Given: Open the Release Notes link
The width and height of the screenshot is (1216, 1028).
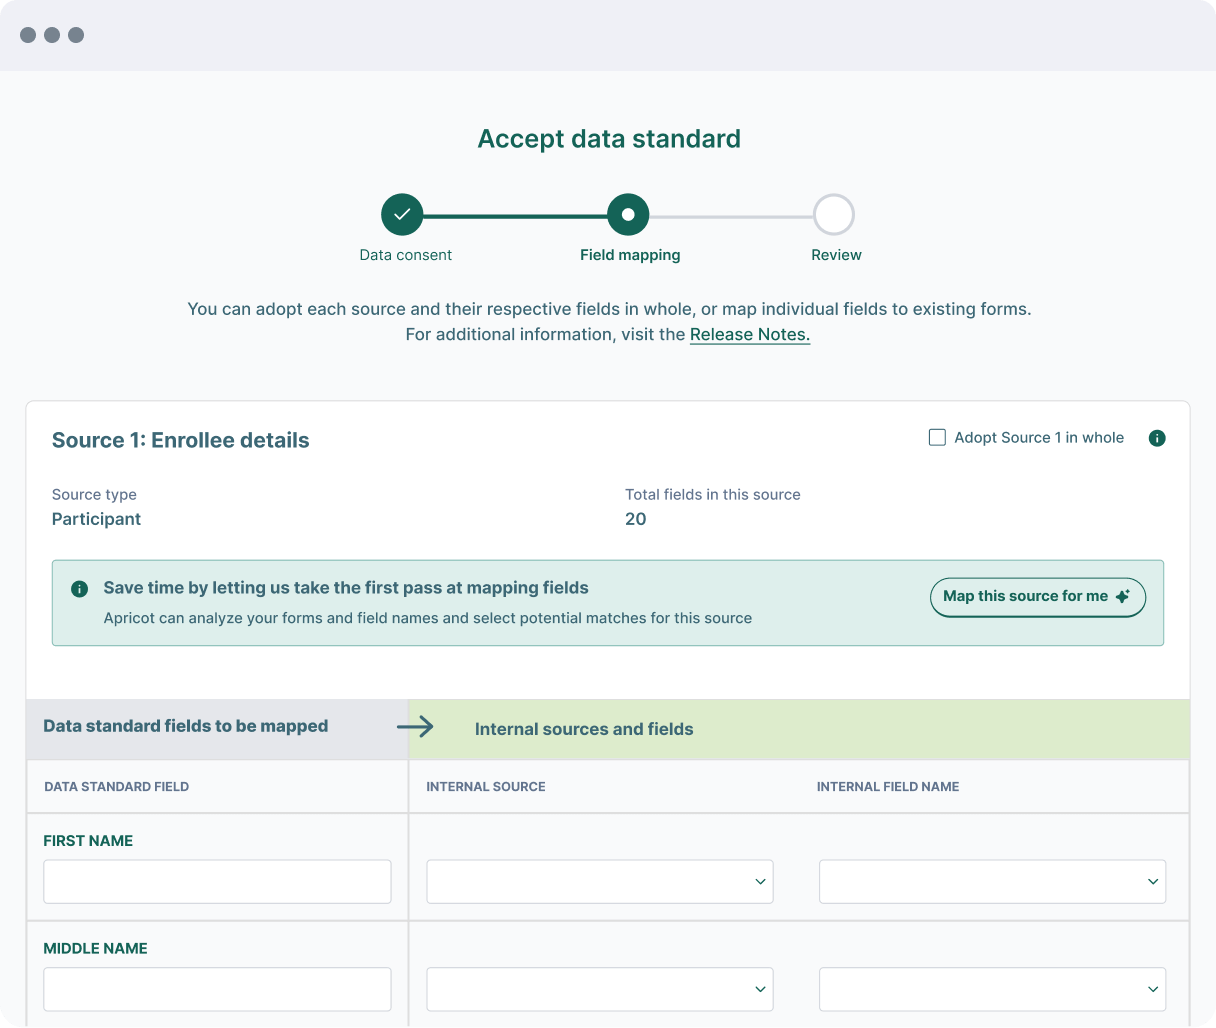Looking at the screenshot, I should coord(749,335).
